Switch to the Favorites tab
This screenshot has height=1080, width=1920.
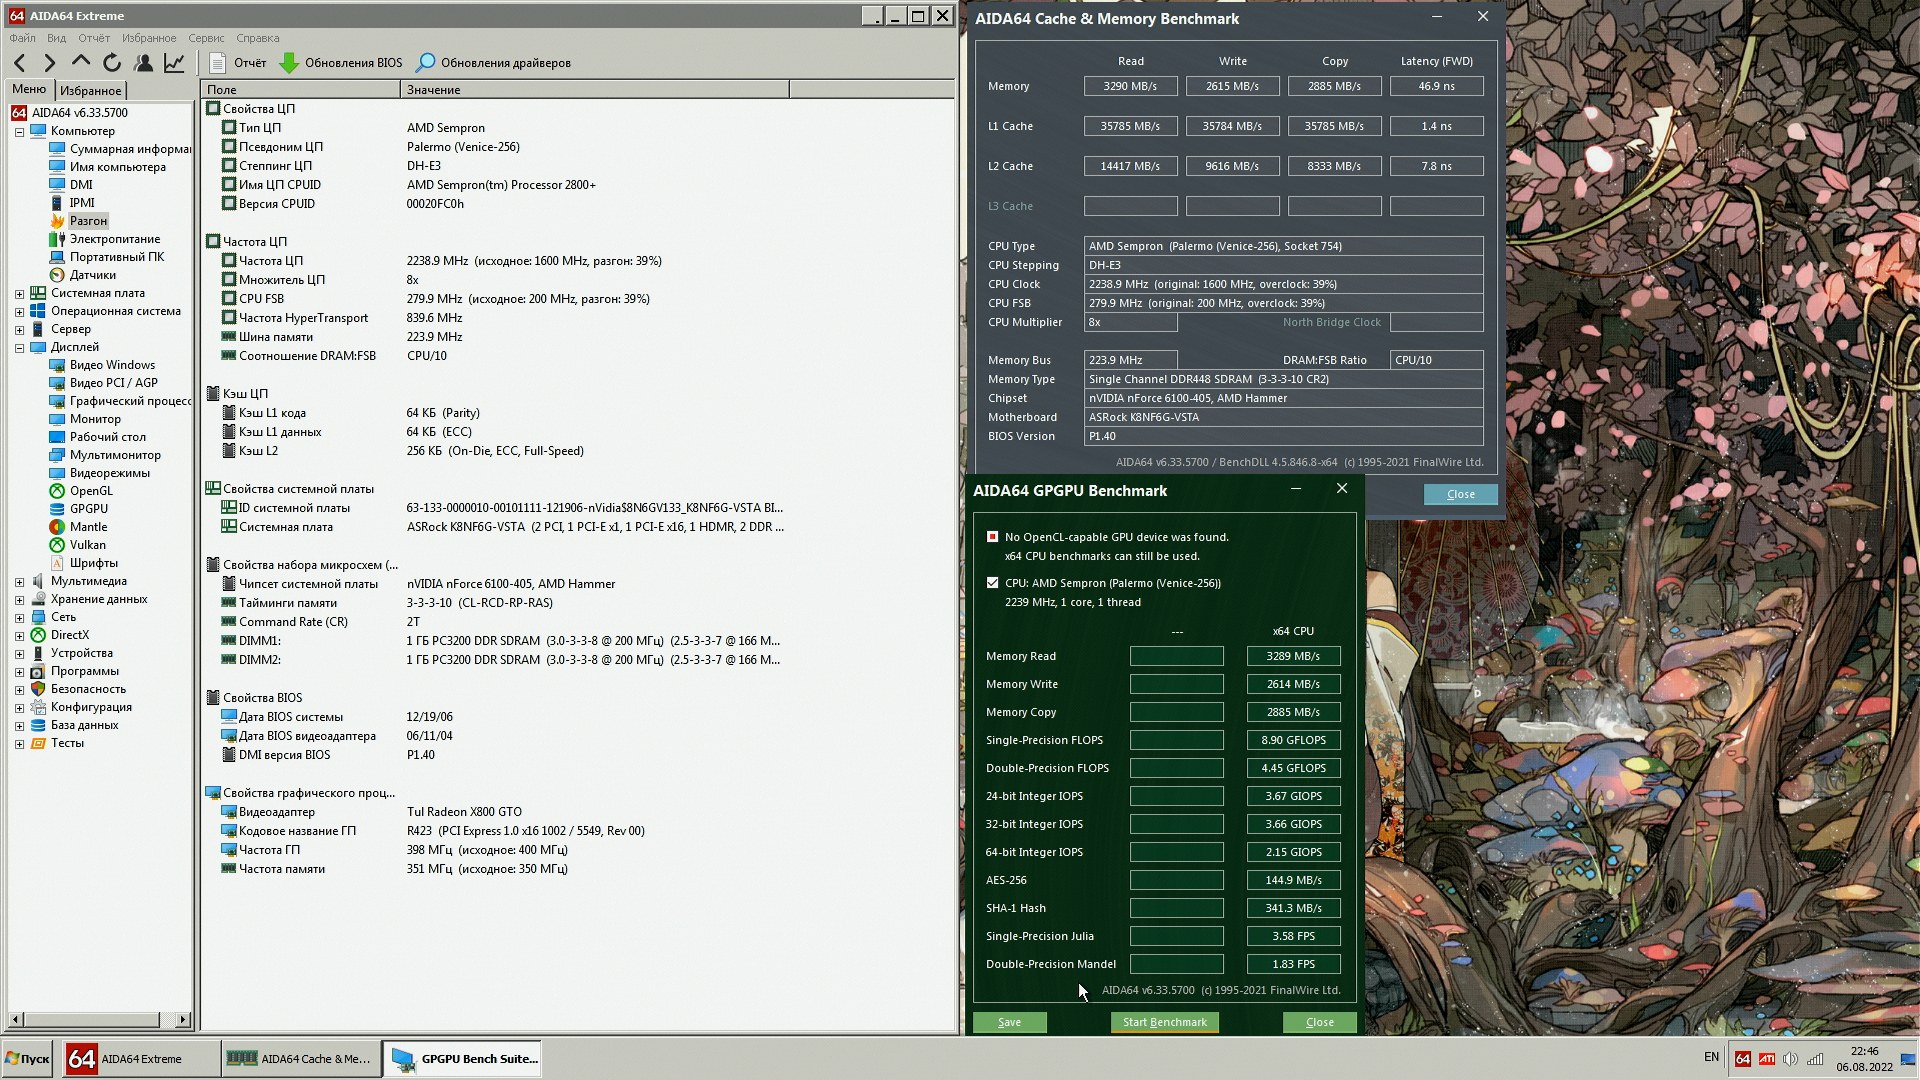pos(90,90)
